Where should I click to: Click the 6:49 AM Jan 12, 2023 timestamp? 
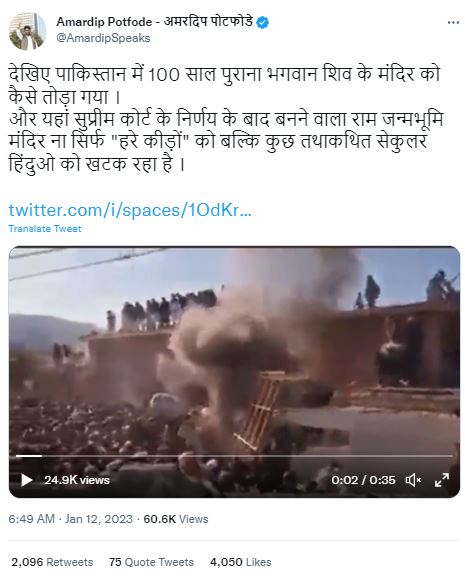[x=70, y=519]
